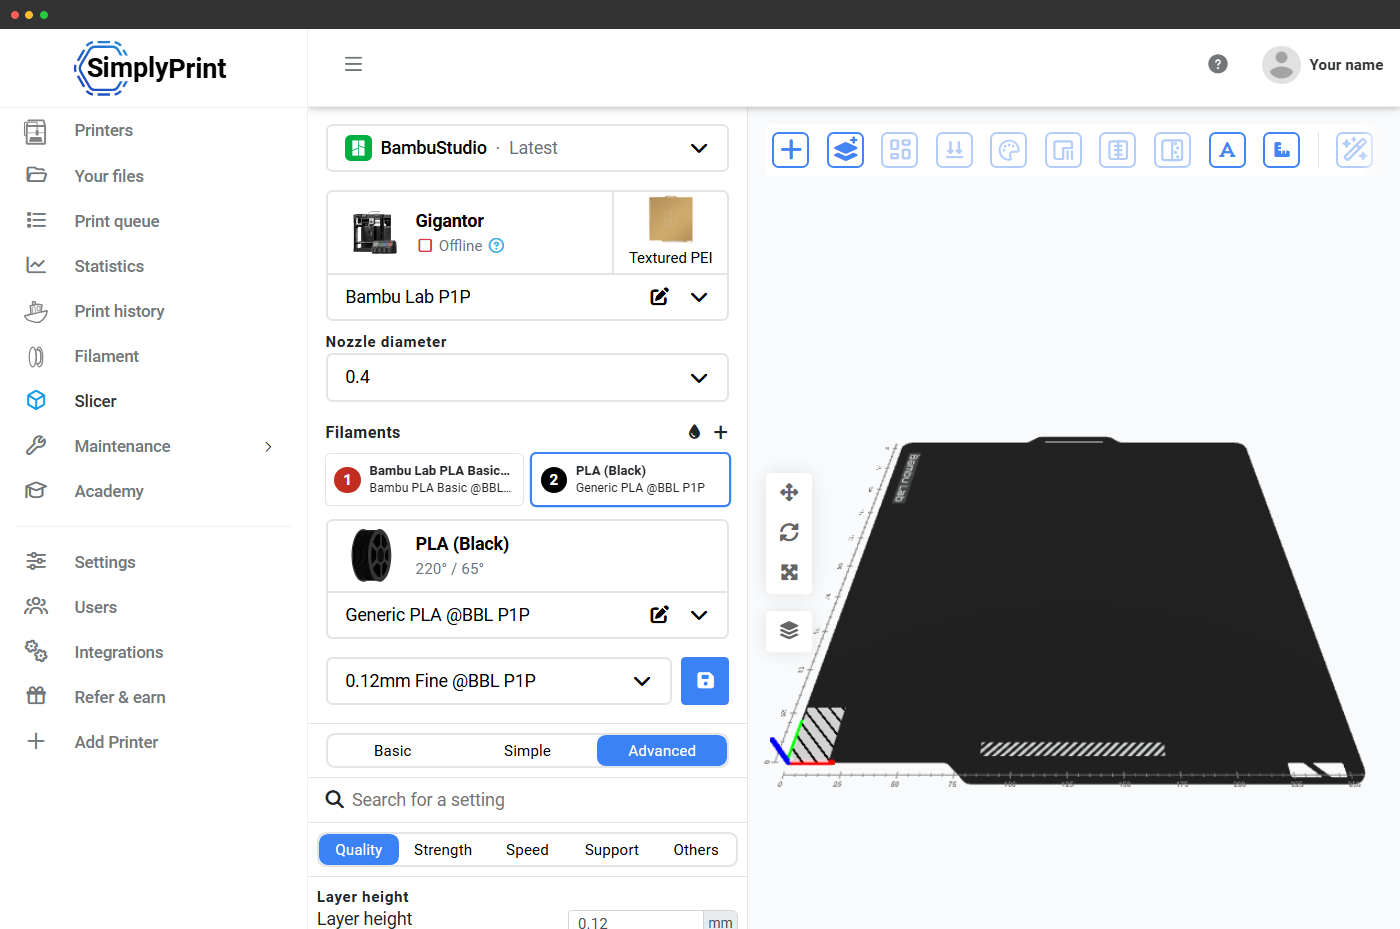1400x929 pixels.
Task: Click the user avatar icon
Action: tap(1281, 65)
